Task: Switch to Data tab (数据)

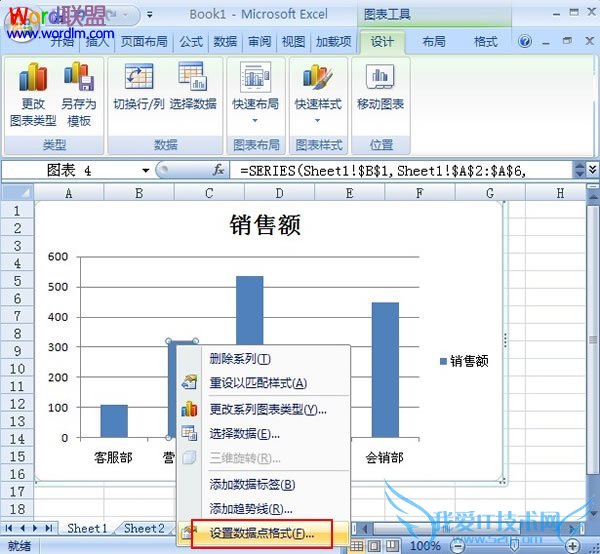Action: 225,41
